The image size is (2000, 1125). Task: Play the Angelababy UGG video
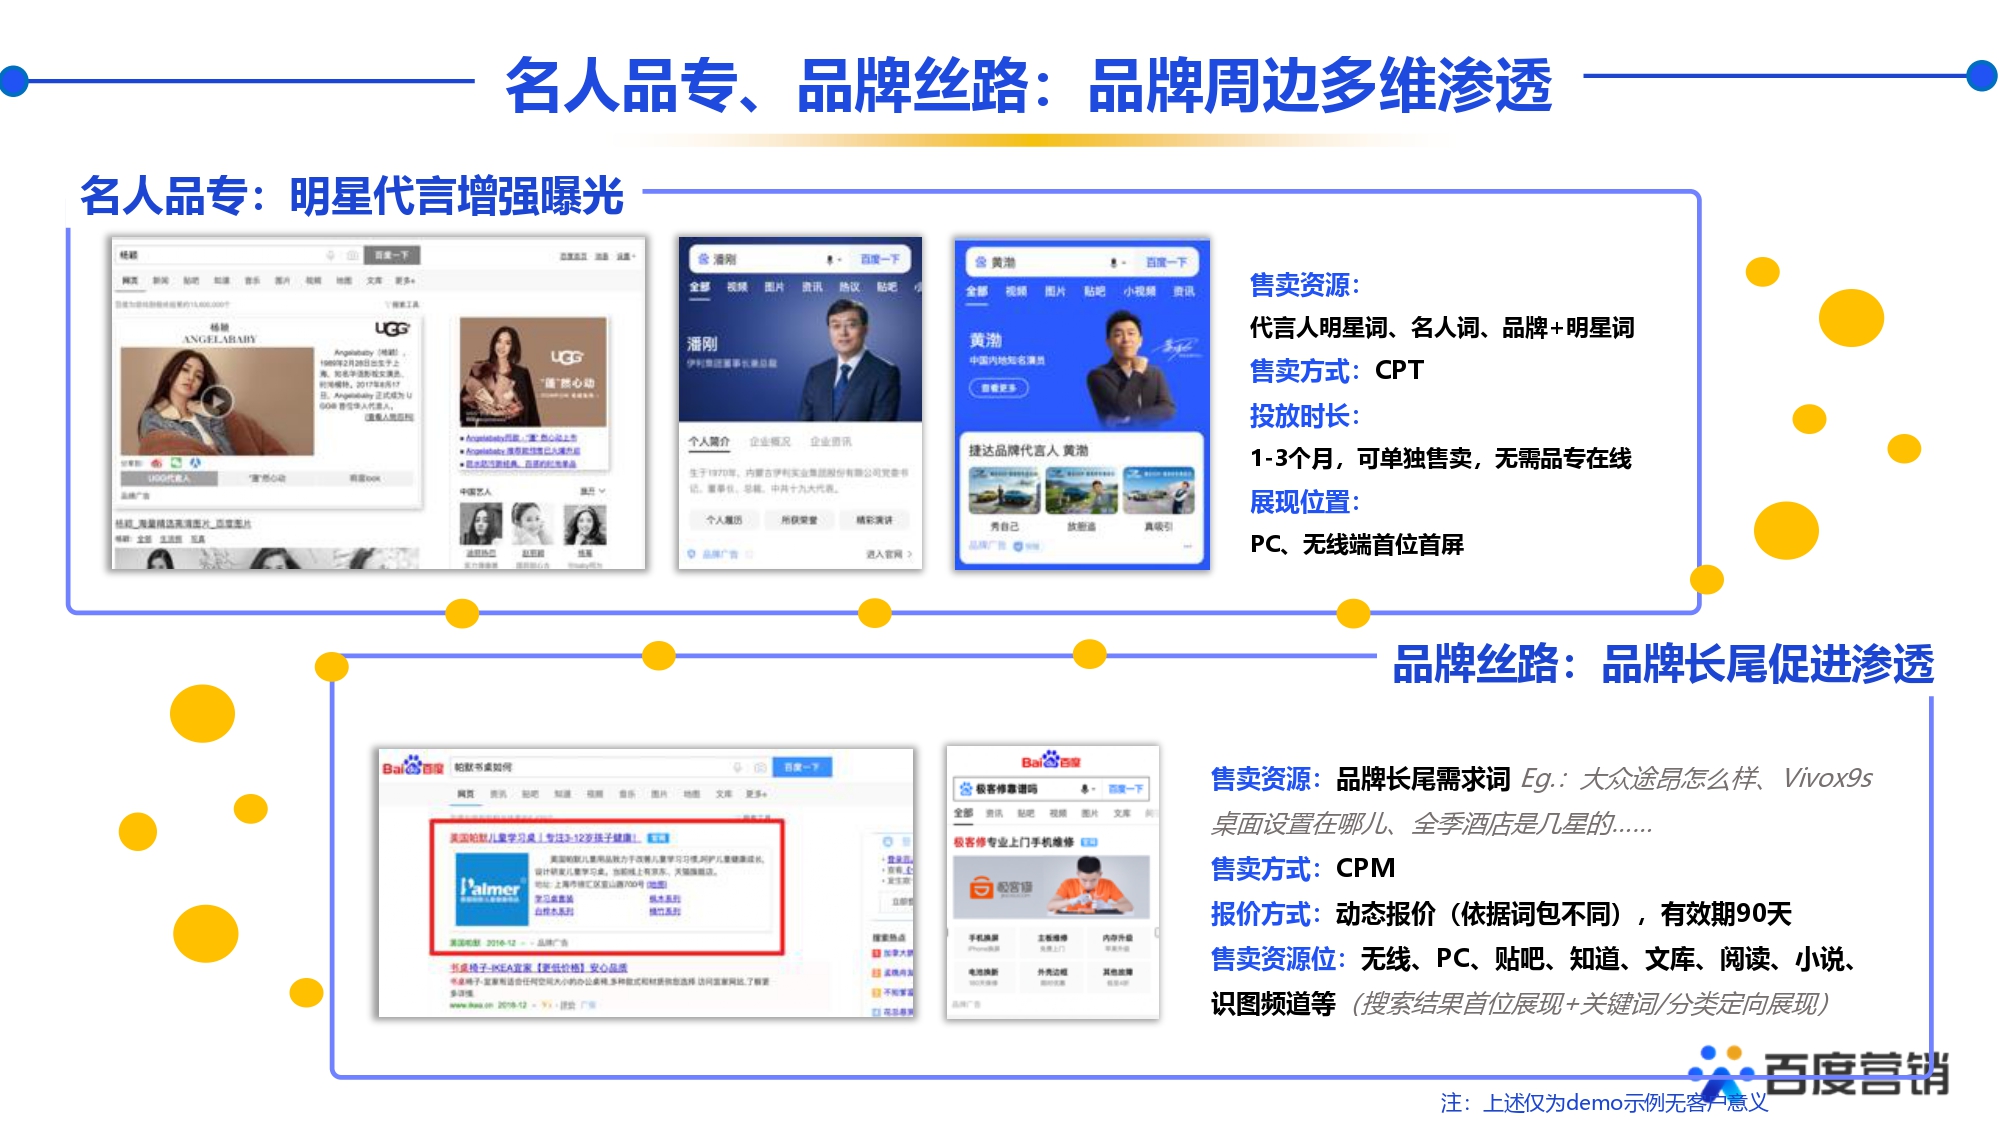pyautogui.click(x=217, y=402)
